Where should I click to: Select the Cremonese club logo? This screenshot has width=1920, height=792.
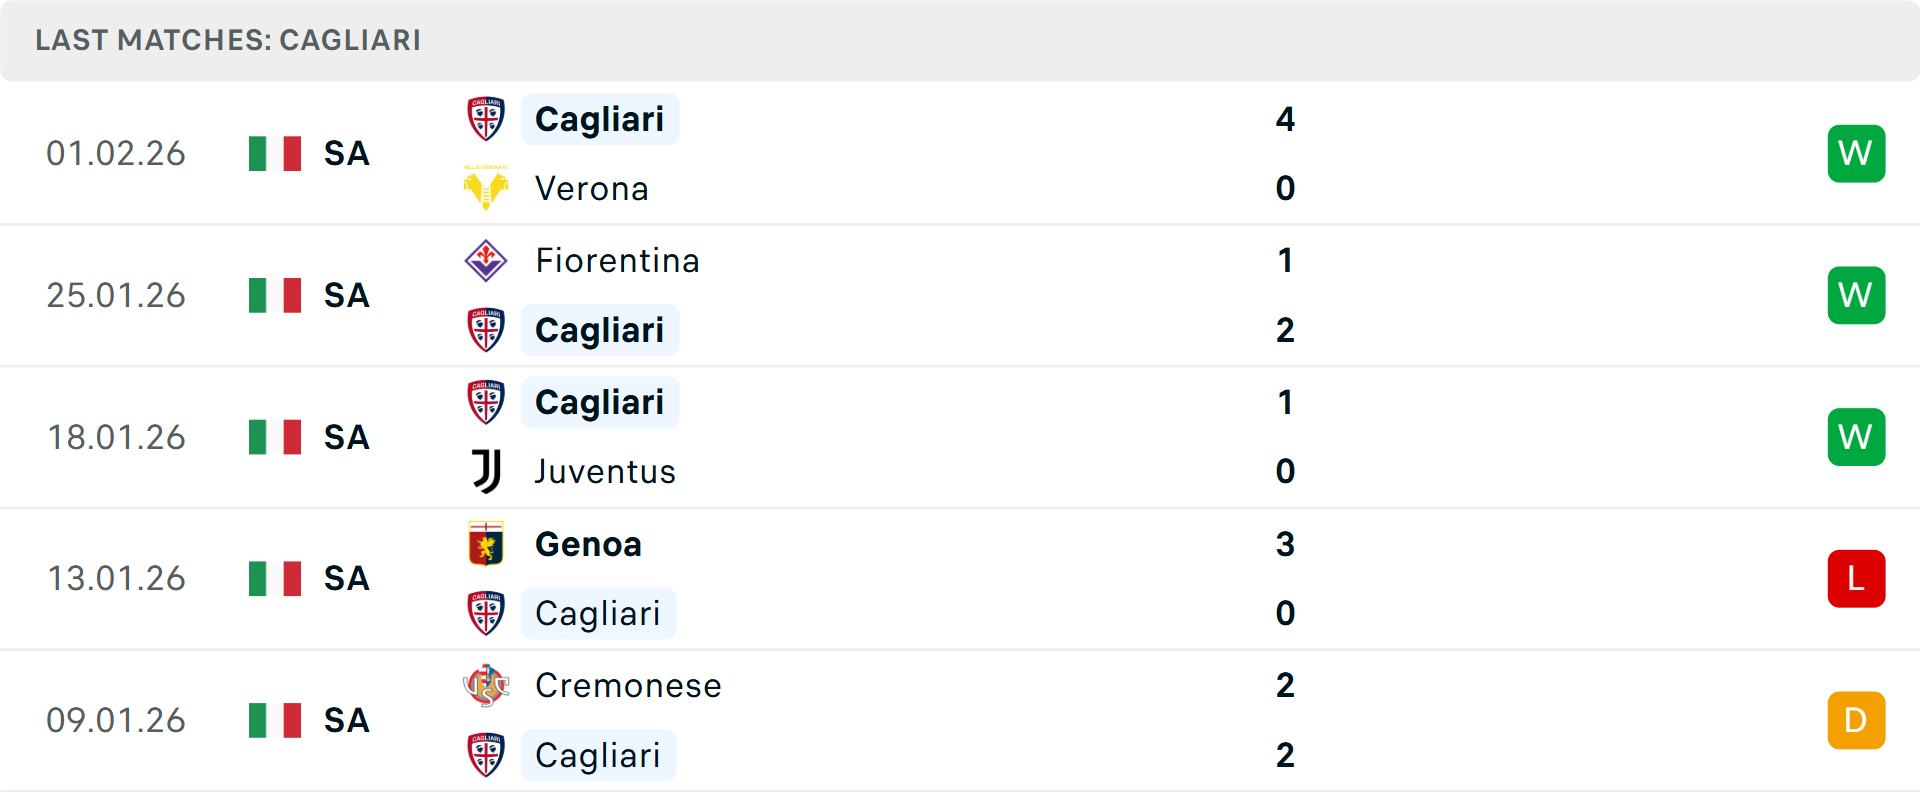486,686
